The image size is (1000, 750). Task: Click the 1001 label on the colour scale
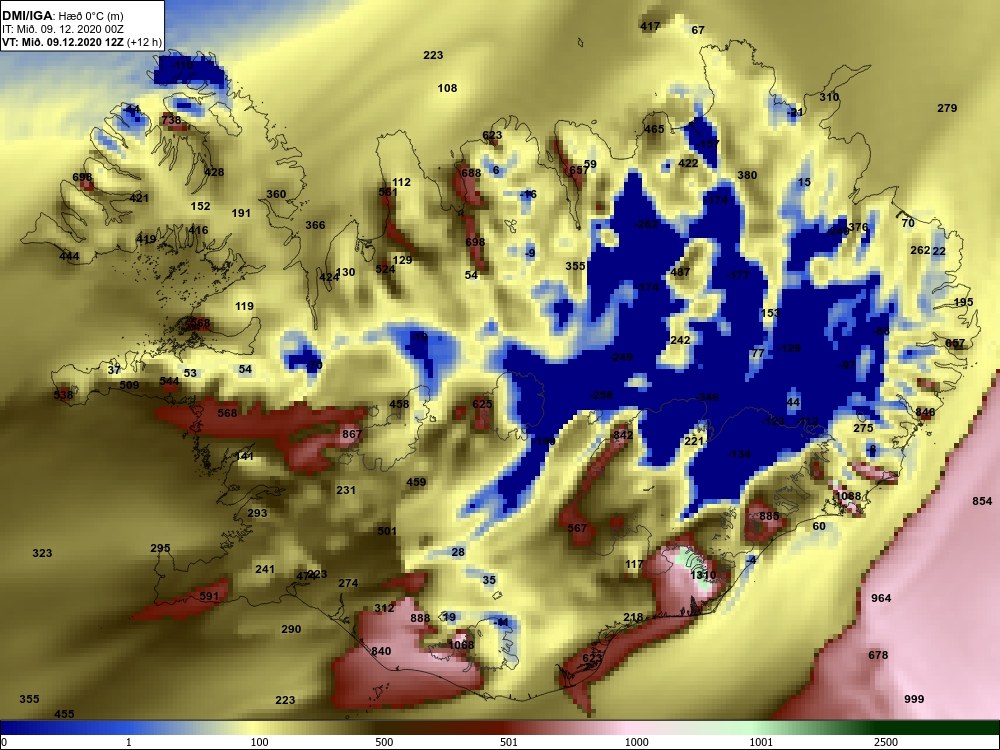[761, 742]
